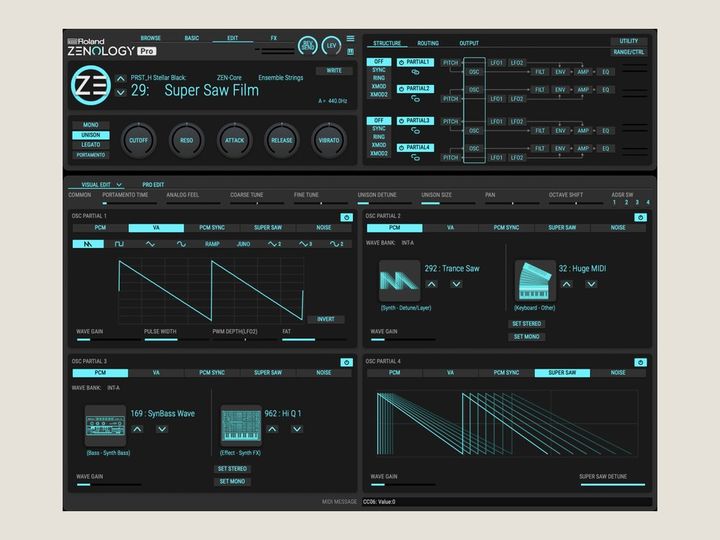
Task: Enable PORTAMENTO mode
Action: coord(90,155)
